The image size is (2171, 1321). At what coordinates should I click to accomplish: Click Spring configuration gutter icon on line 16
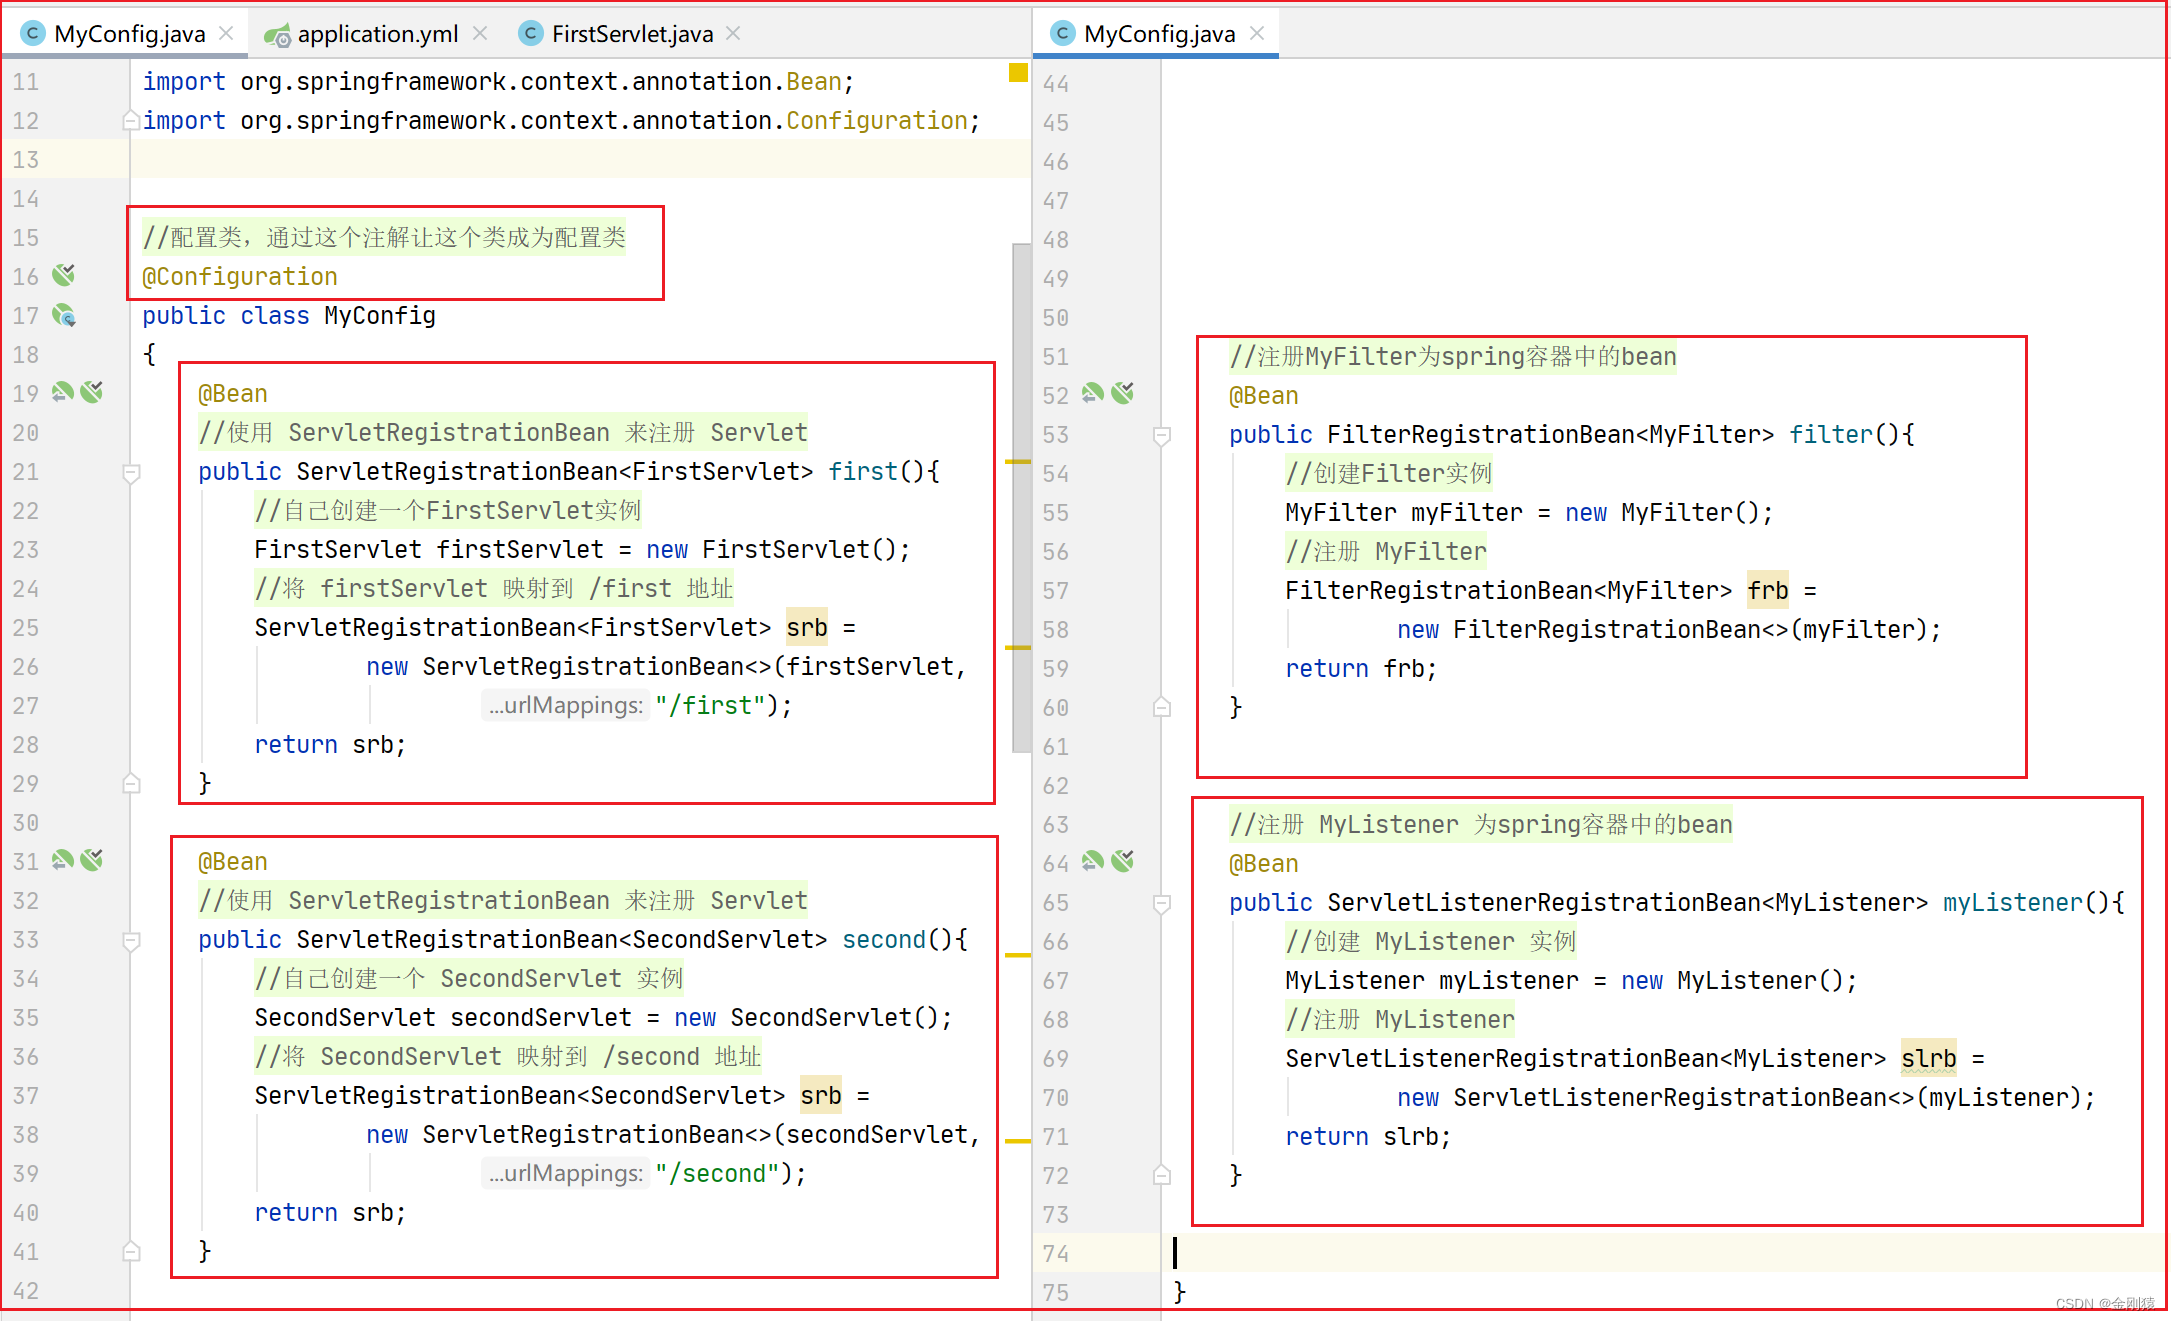click(x=64, y=275)
